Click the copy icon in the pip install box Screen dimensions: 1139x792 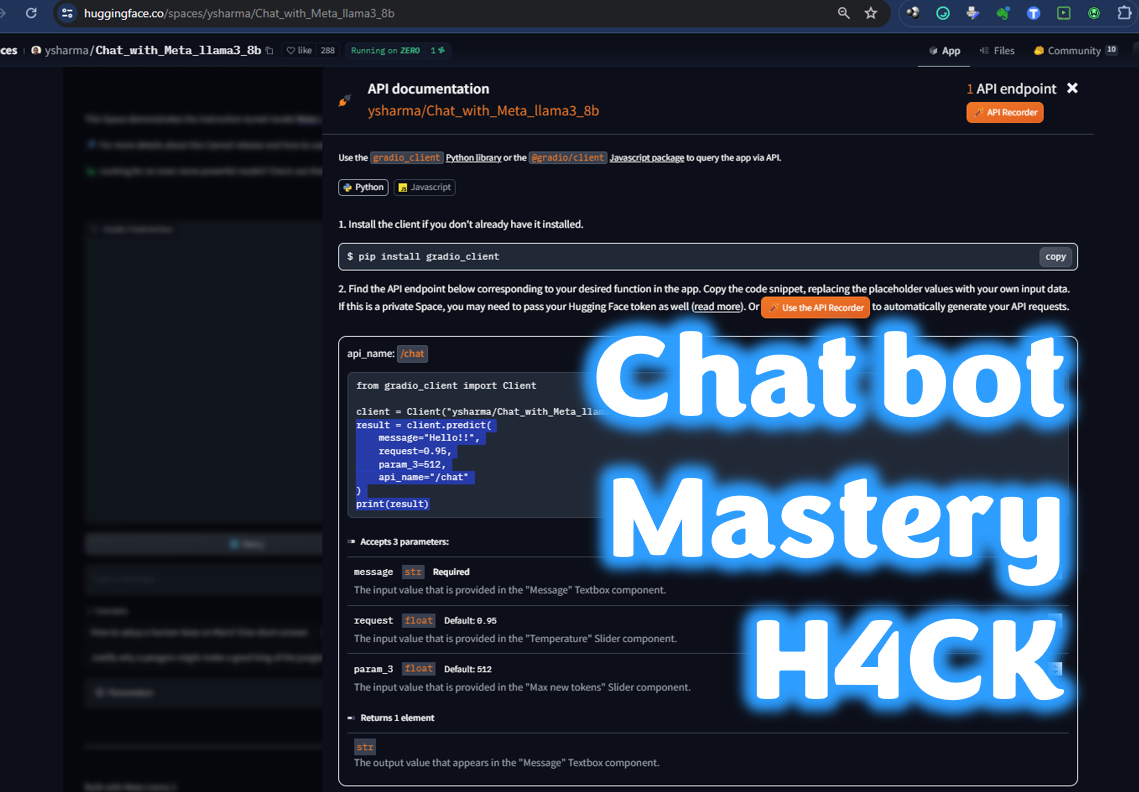pos(1055,256)
